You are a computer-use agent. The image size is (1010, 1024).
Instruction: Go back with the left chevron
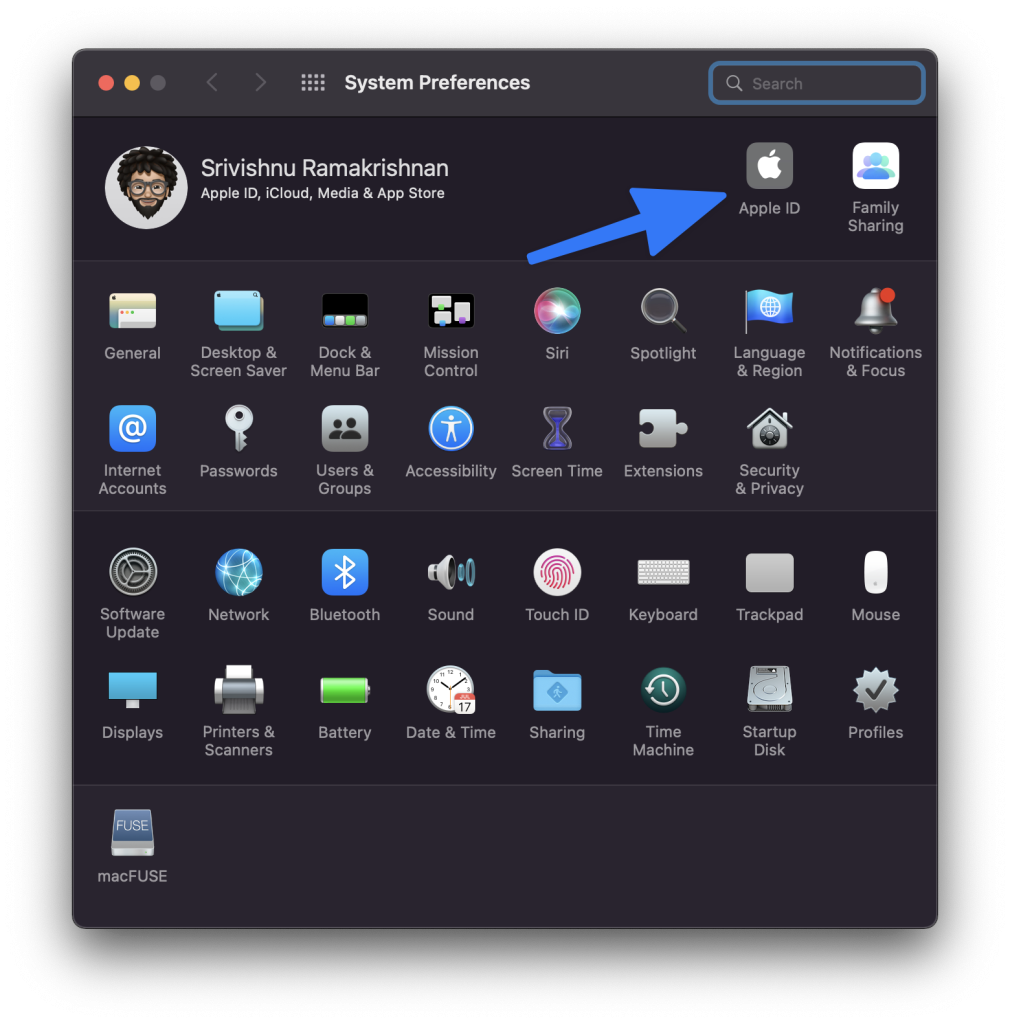tap(212, 82)
